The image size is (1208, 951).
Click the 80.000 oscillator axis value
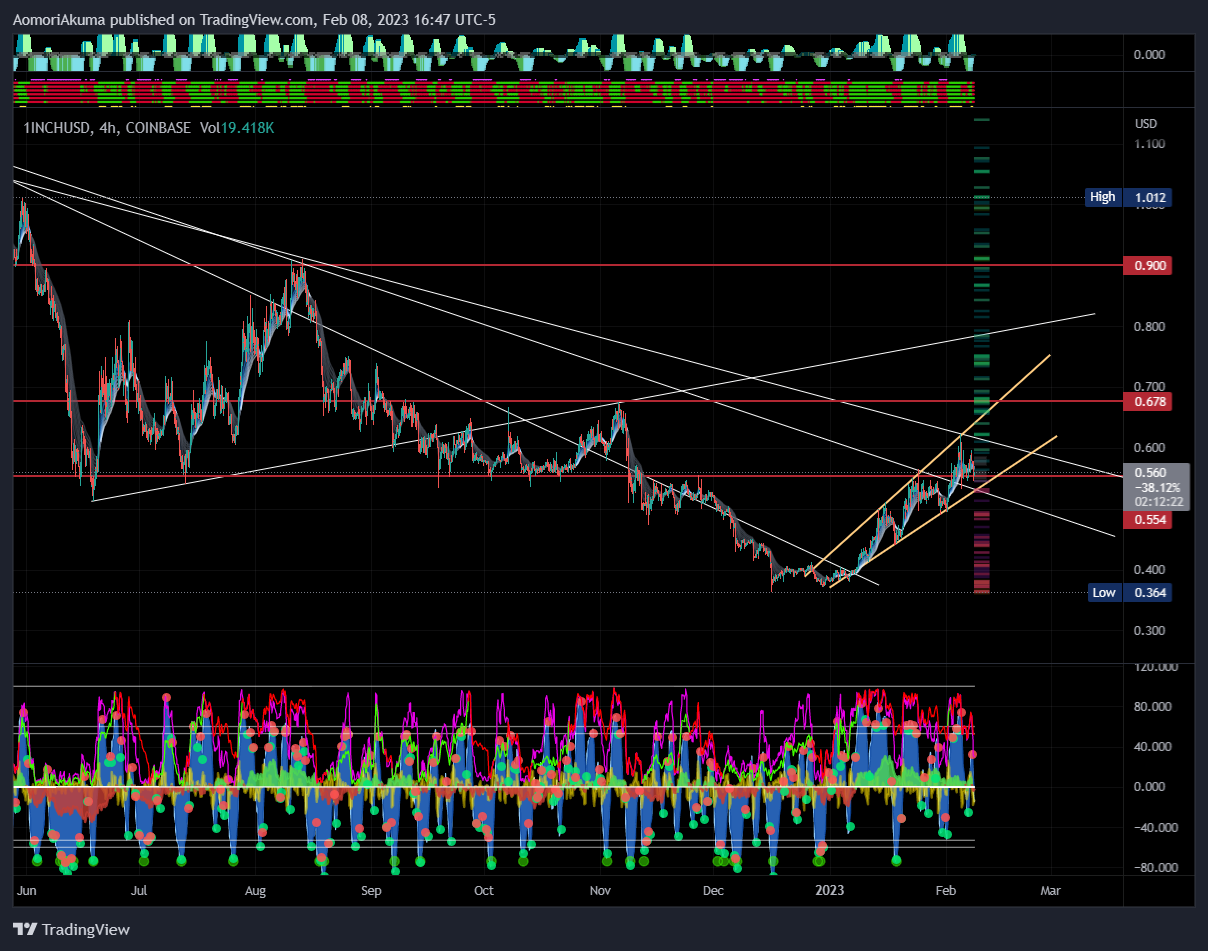[x=1153, y=706]
